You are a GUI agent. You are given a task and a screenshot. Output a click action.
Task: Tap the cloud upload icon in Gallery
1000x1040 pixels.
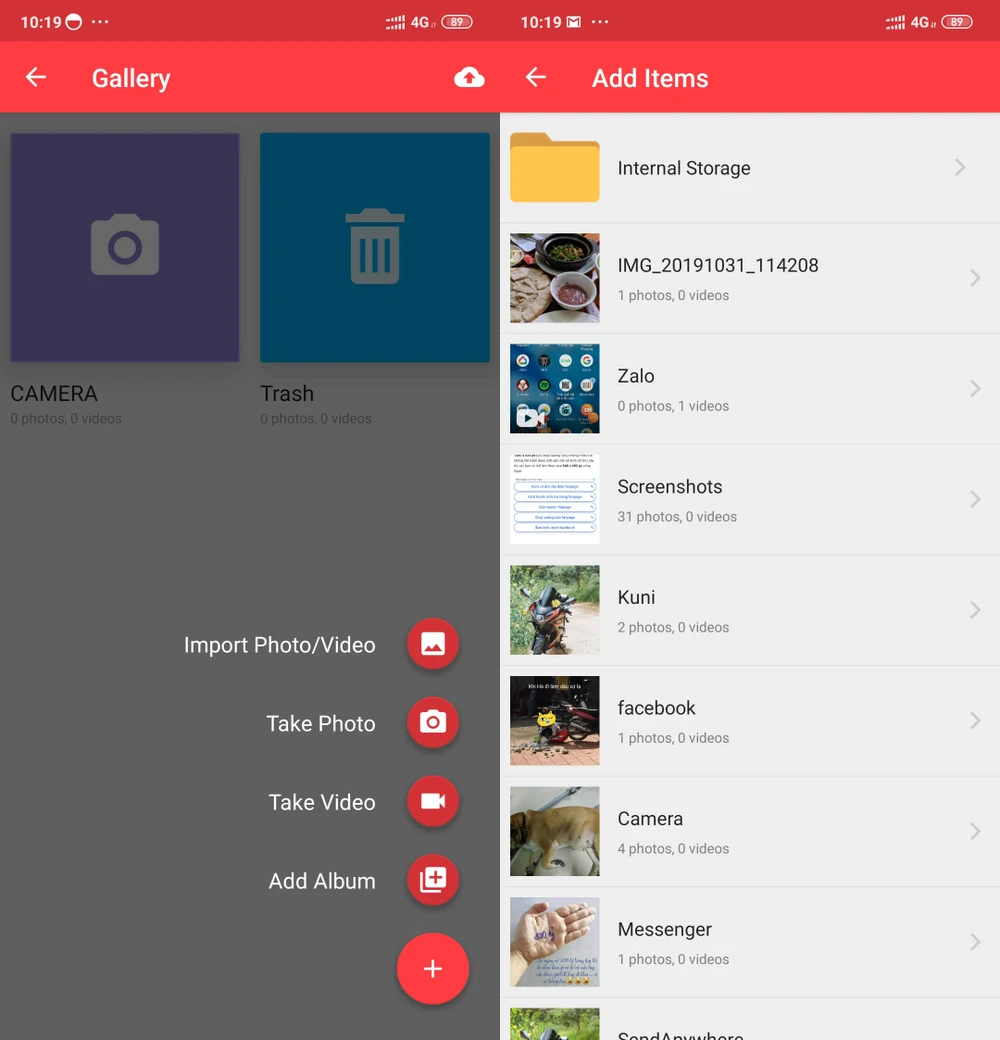coord(469,78)
